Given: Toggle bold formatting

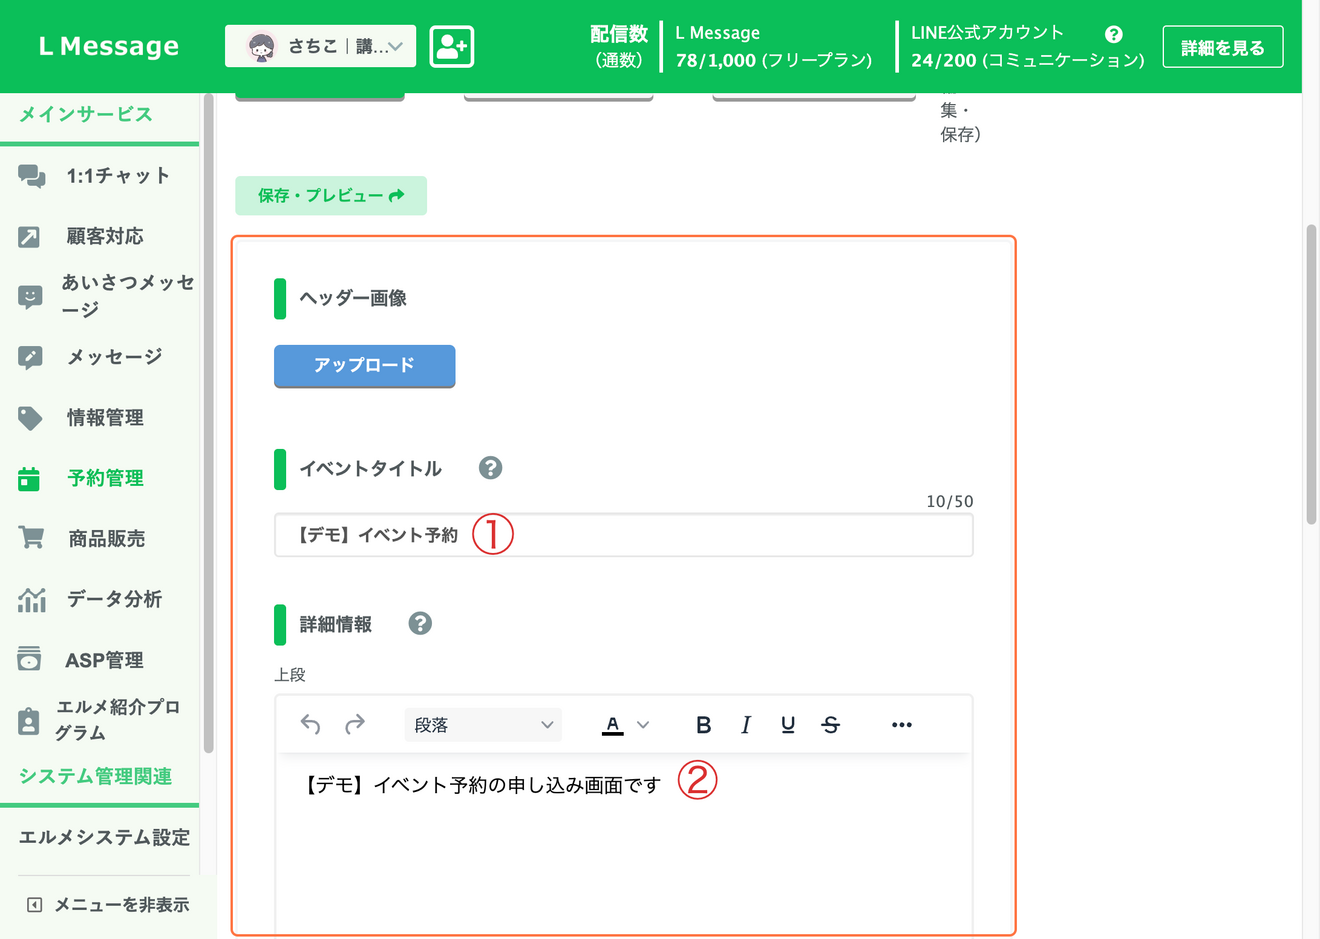Looking at the screenshot, I should click(704, 725).
